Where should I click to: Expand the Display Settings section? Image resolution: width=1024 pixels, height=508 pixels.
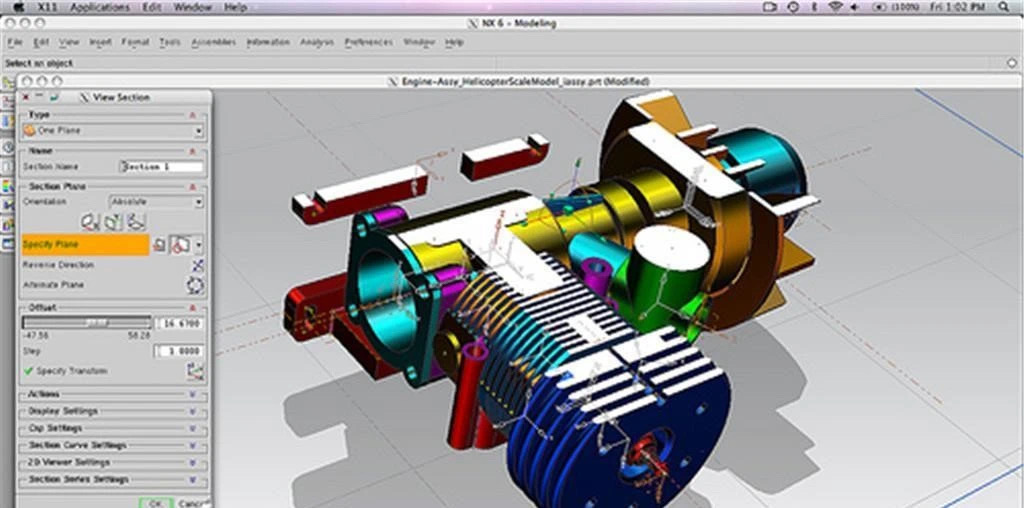coord(193,411)
